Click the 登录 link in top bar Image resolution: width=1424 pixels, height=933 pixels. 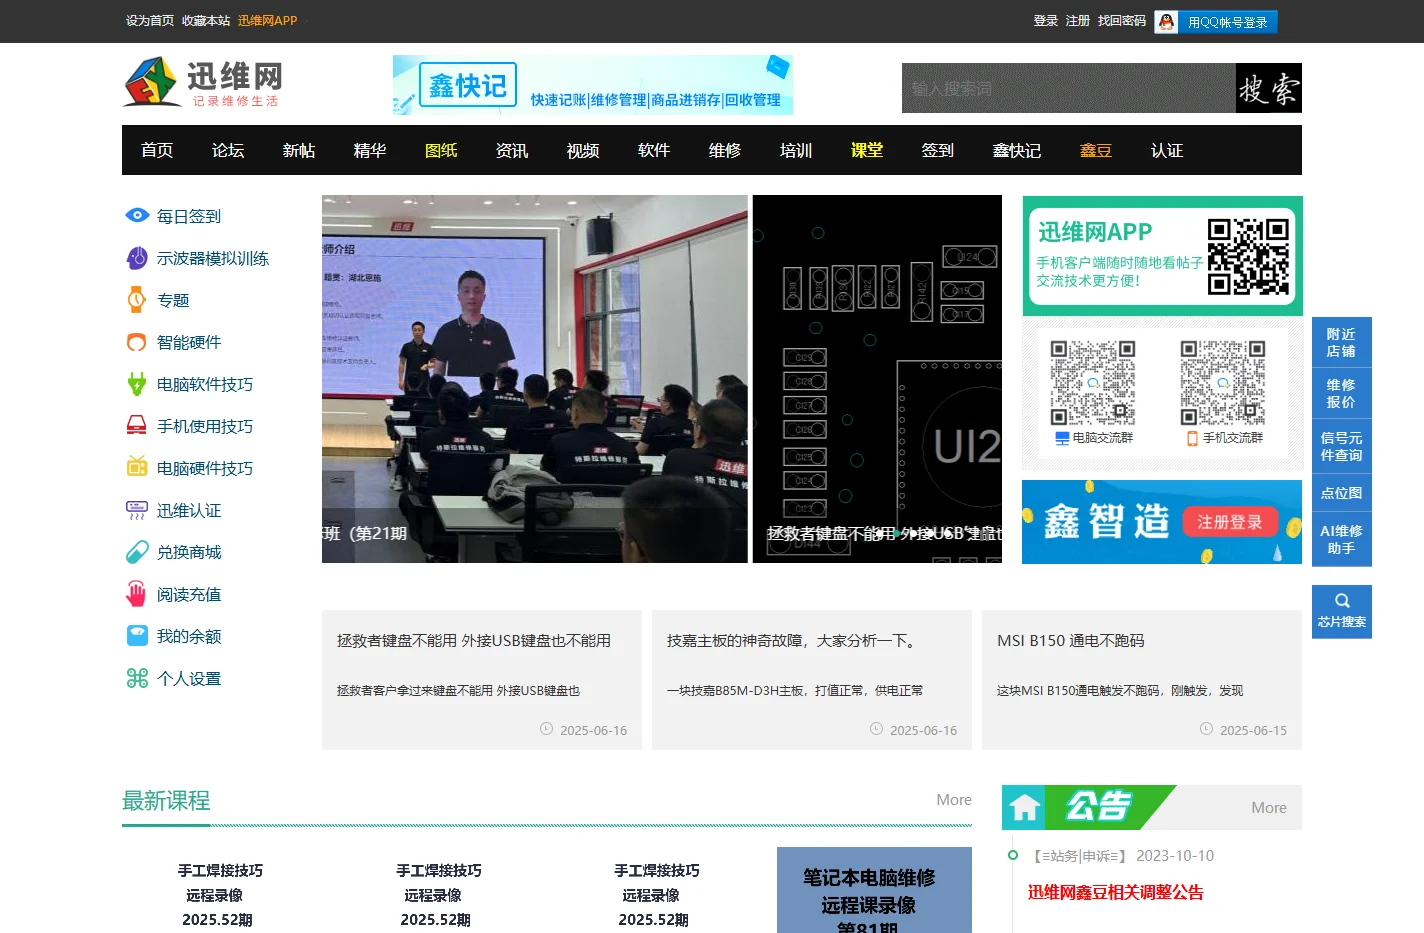(x=1046, y=20)
